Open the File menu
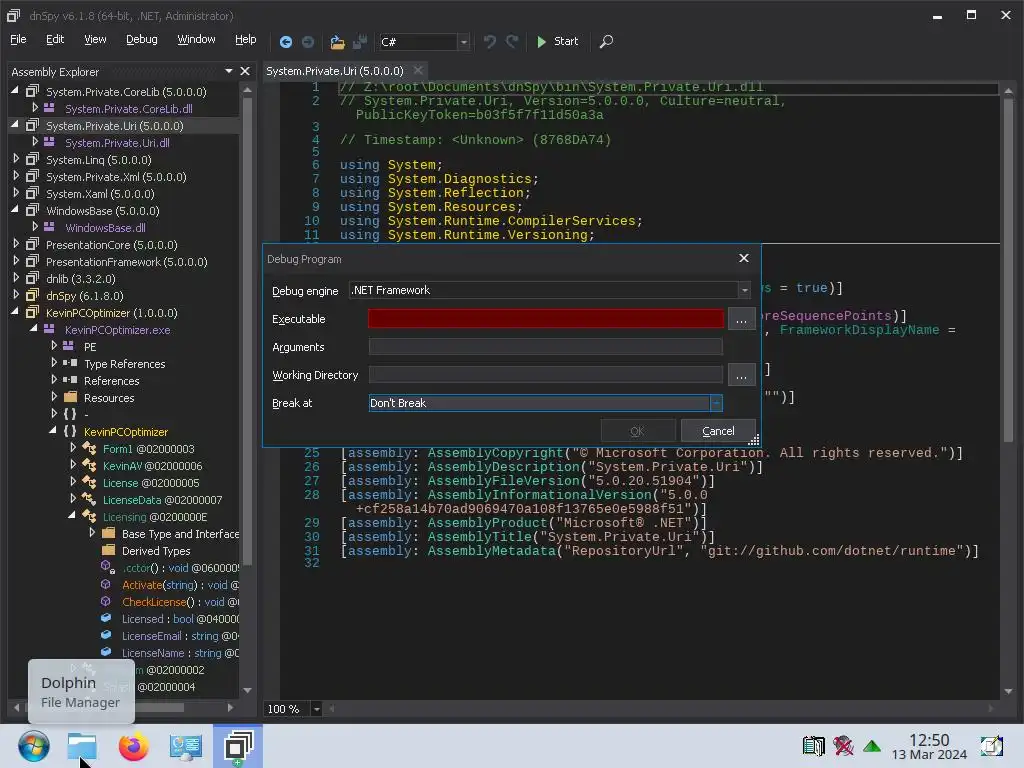The width and height of the screenshot is (1024, 768). [18, 39]
